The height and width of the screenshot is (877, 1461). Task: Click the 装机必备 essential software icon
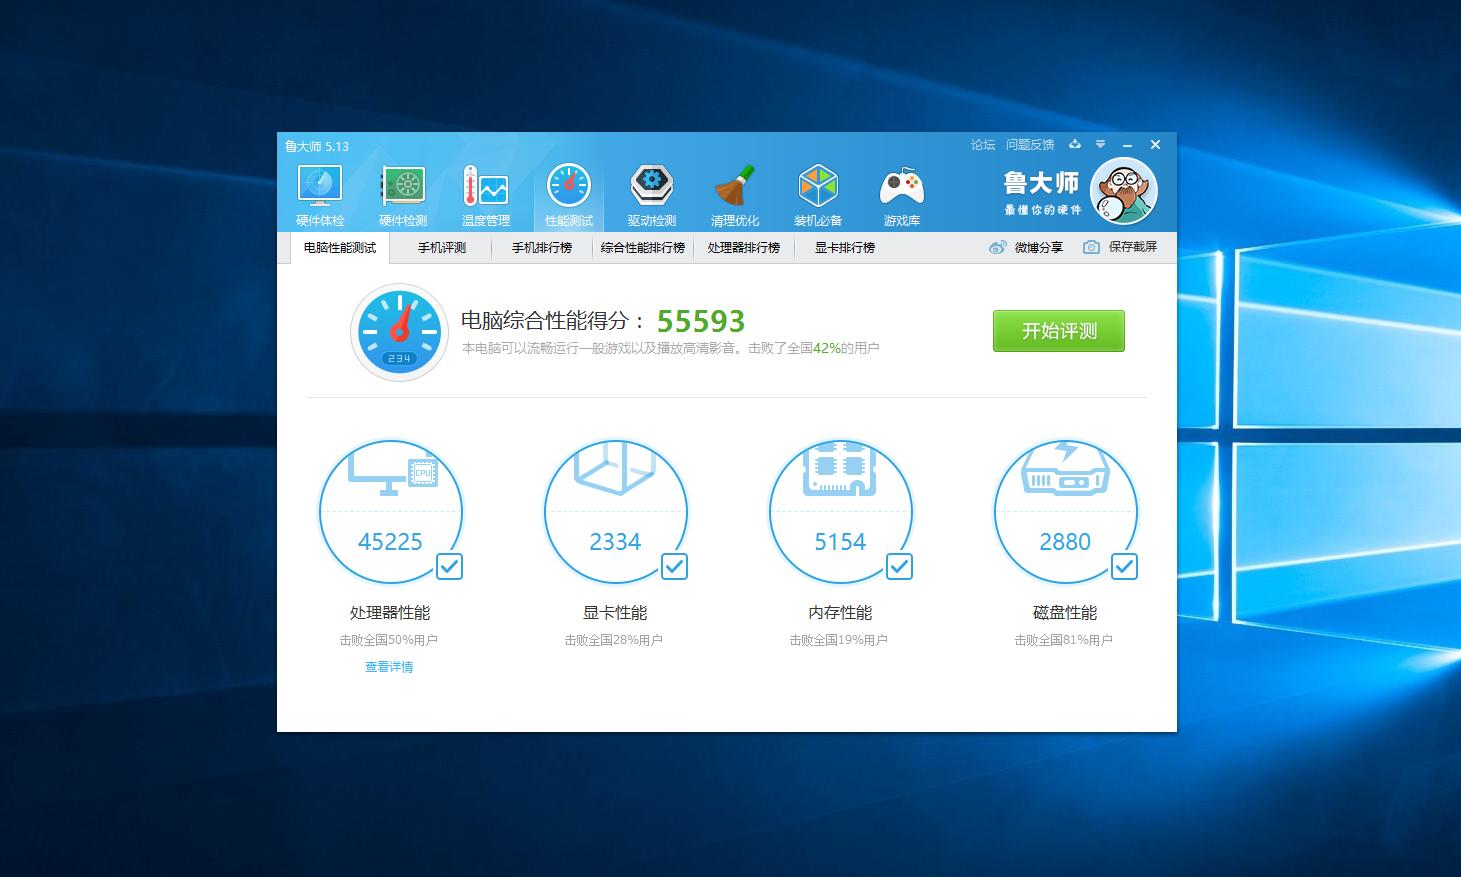818,191
